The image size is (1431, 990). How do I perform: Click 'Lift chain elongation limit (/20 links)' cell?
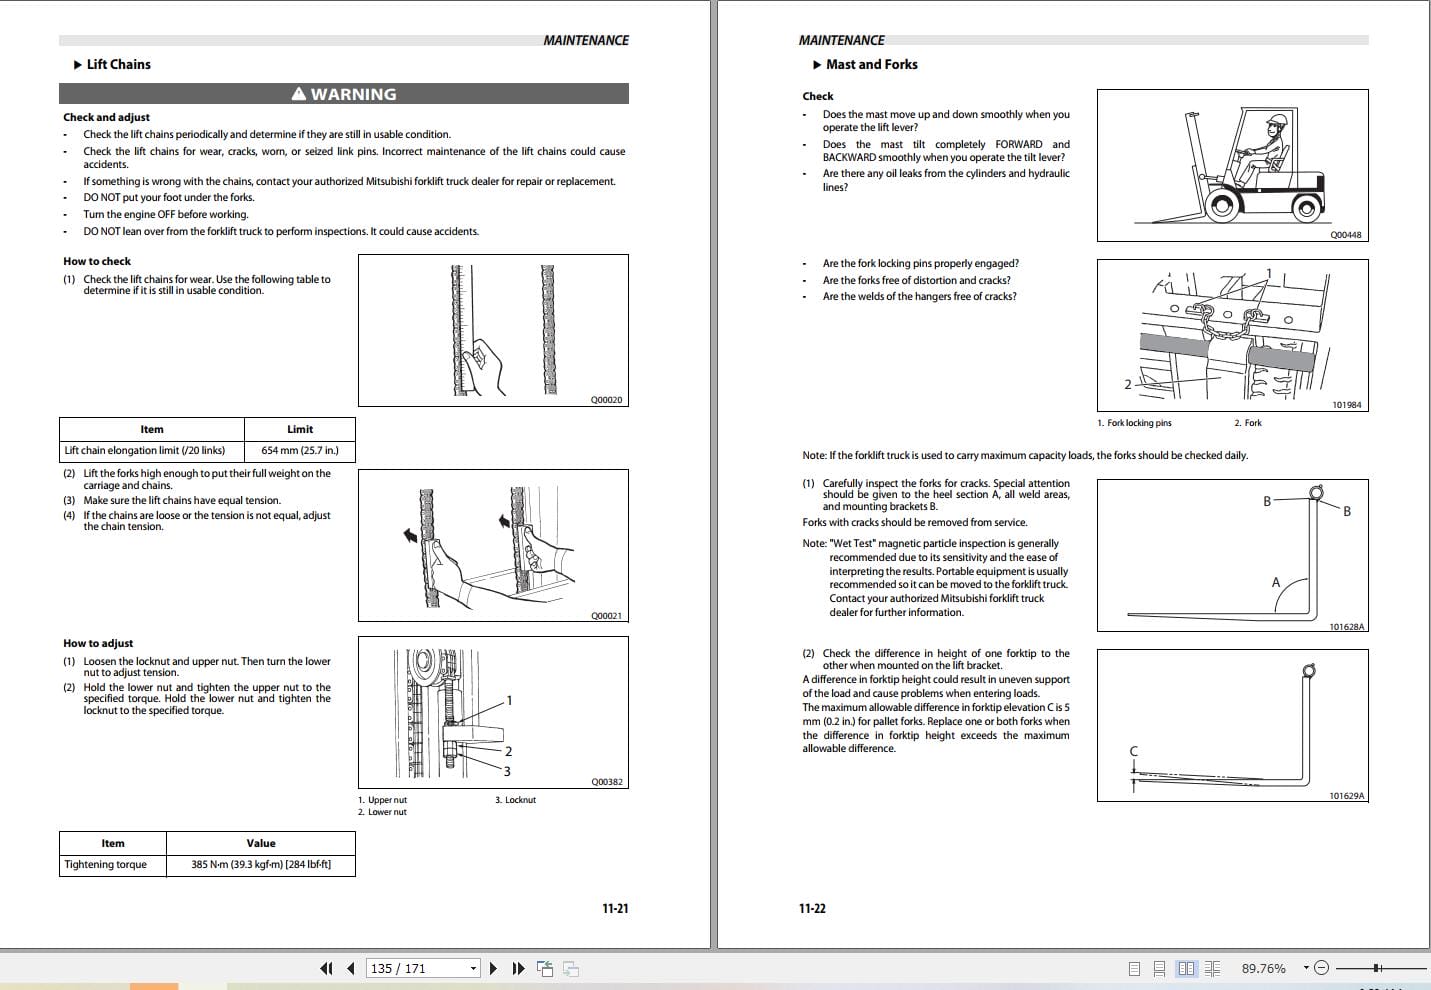152,450
